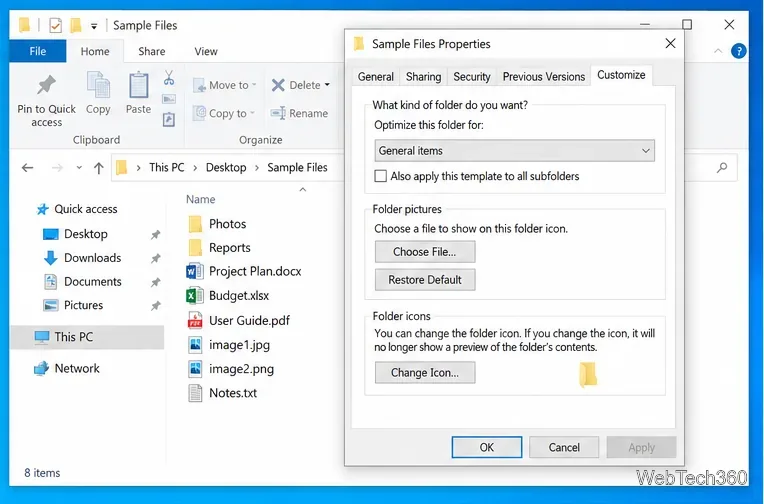Click the Rename button
Viewport: 764px width, 504px height.
(299, 113)
